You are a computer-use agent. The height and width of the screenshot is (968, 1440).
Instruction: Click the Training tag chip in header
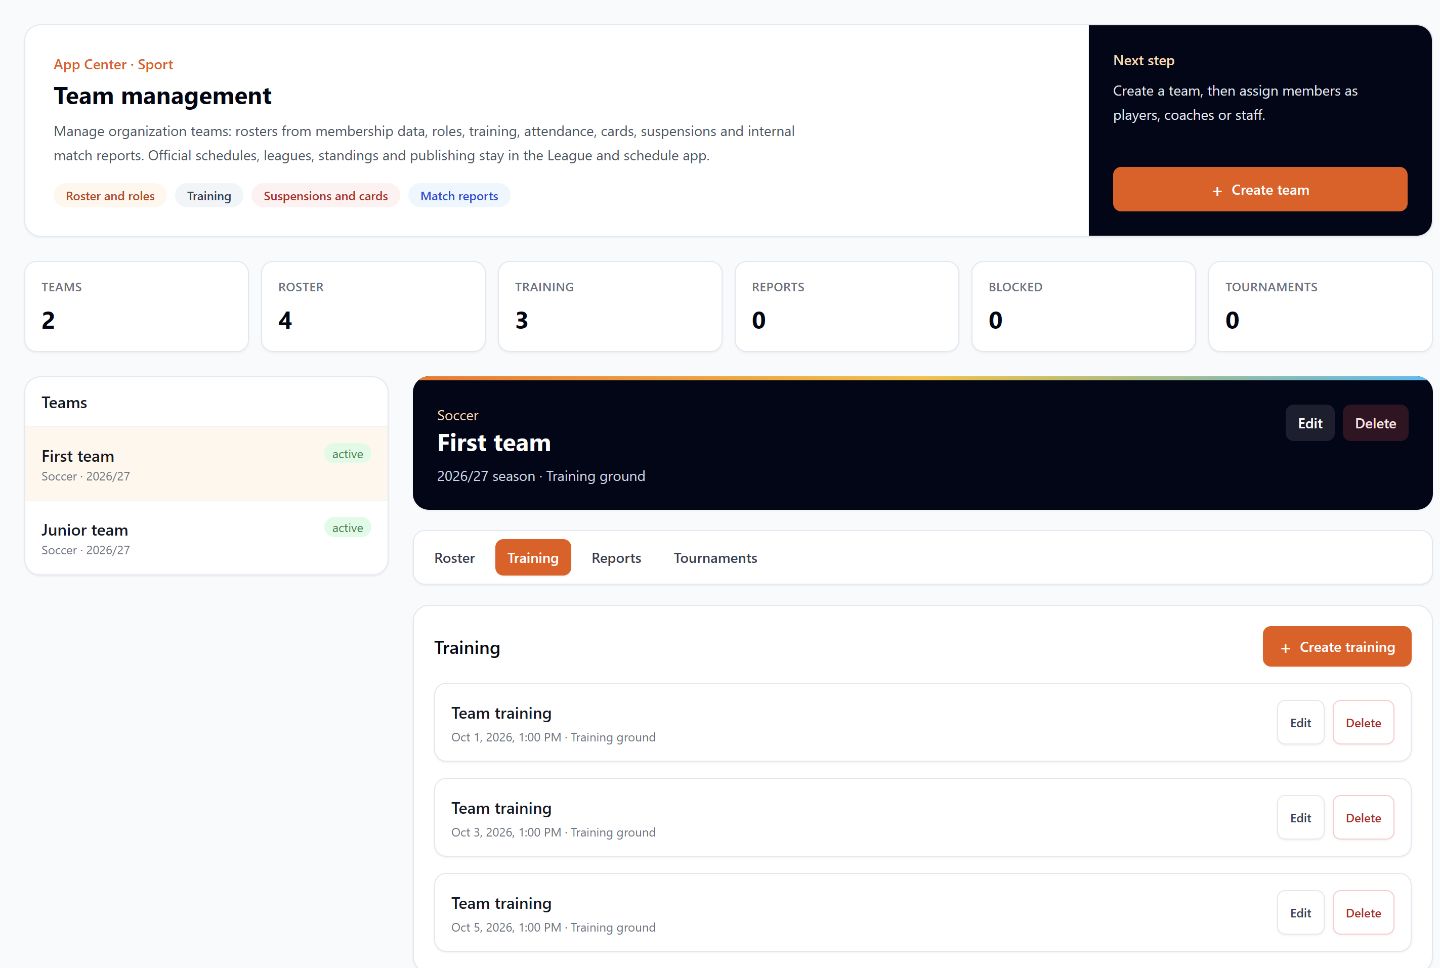click(209, 196)
